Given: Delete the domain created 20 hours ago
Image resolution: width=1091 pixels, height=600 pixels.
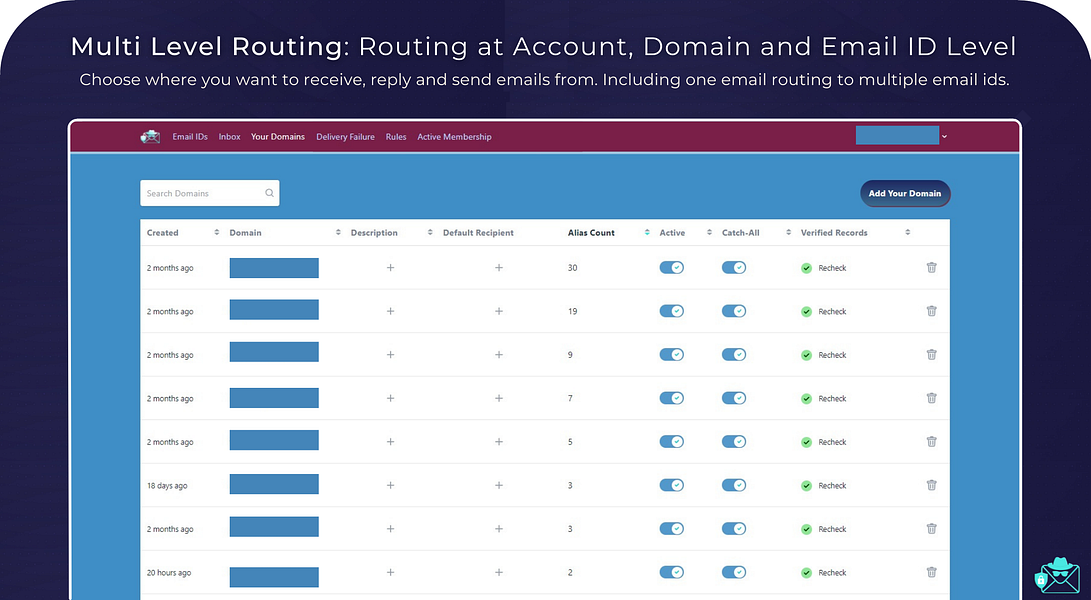Looking at the screenshot, I should point(932,572).
